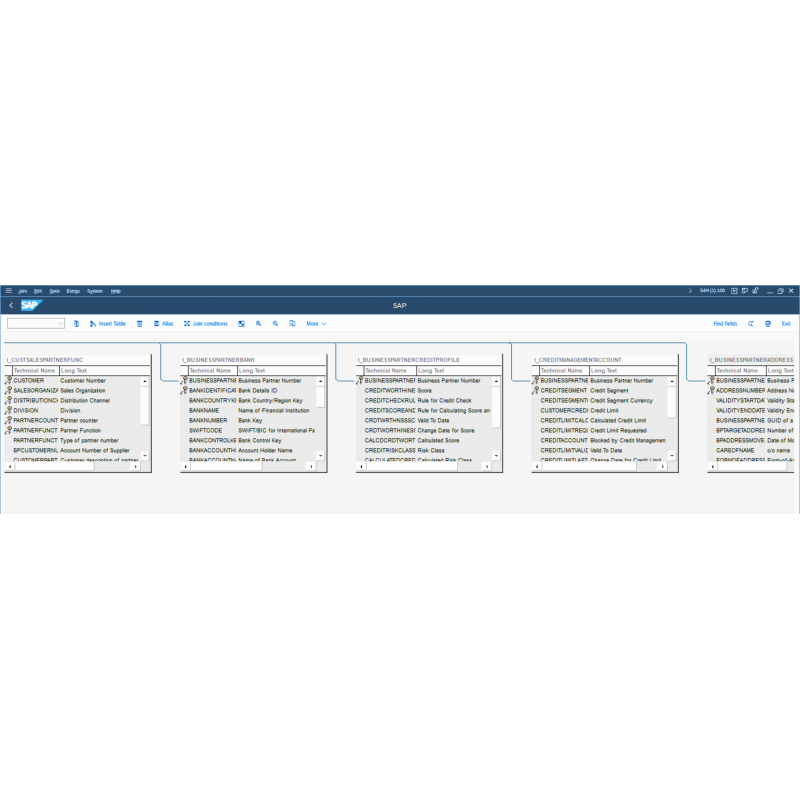
Task: Open the Goto menu
Action: point(55,290)
